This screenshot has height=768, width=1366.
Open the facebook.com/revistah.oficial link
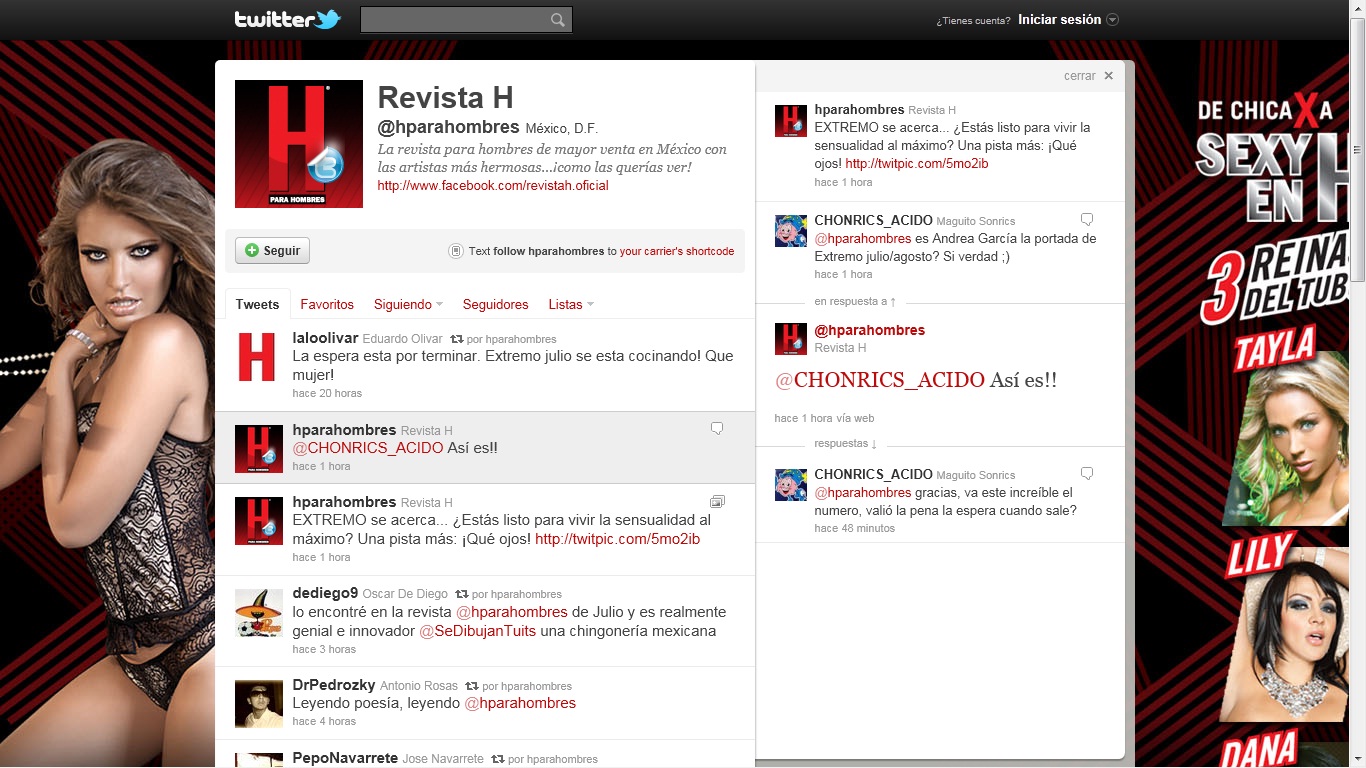(x=493, y=185)
